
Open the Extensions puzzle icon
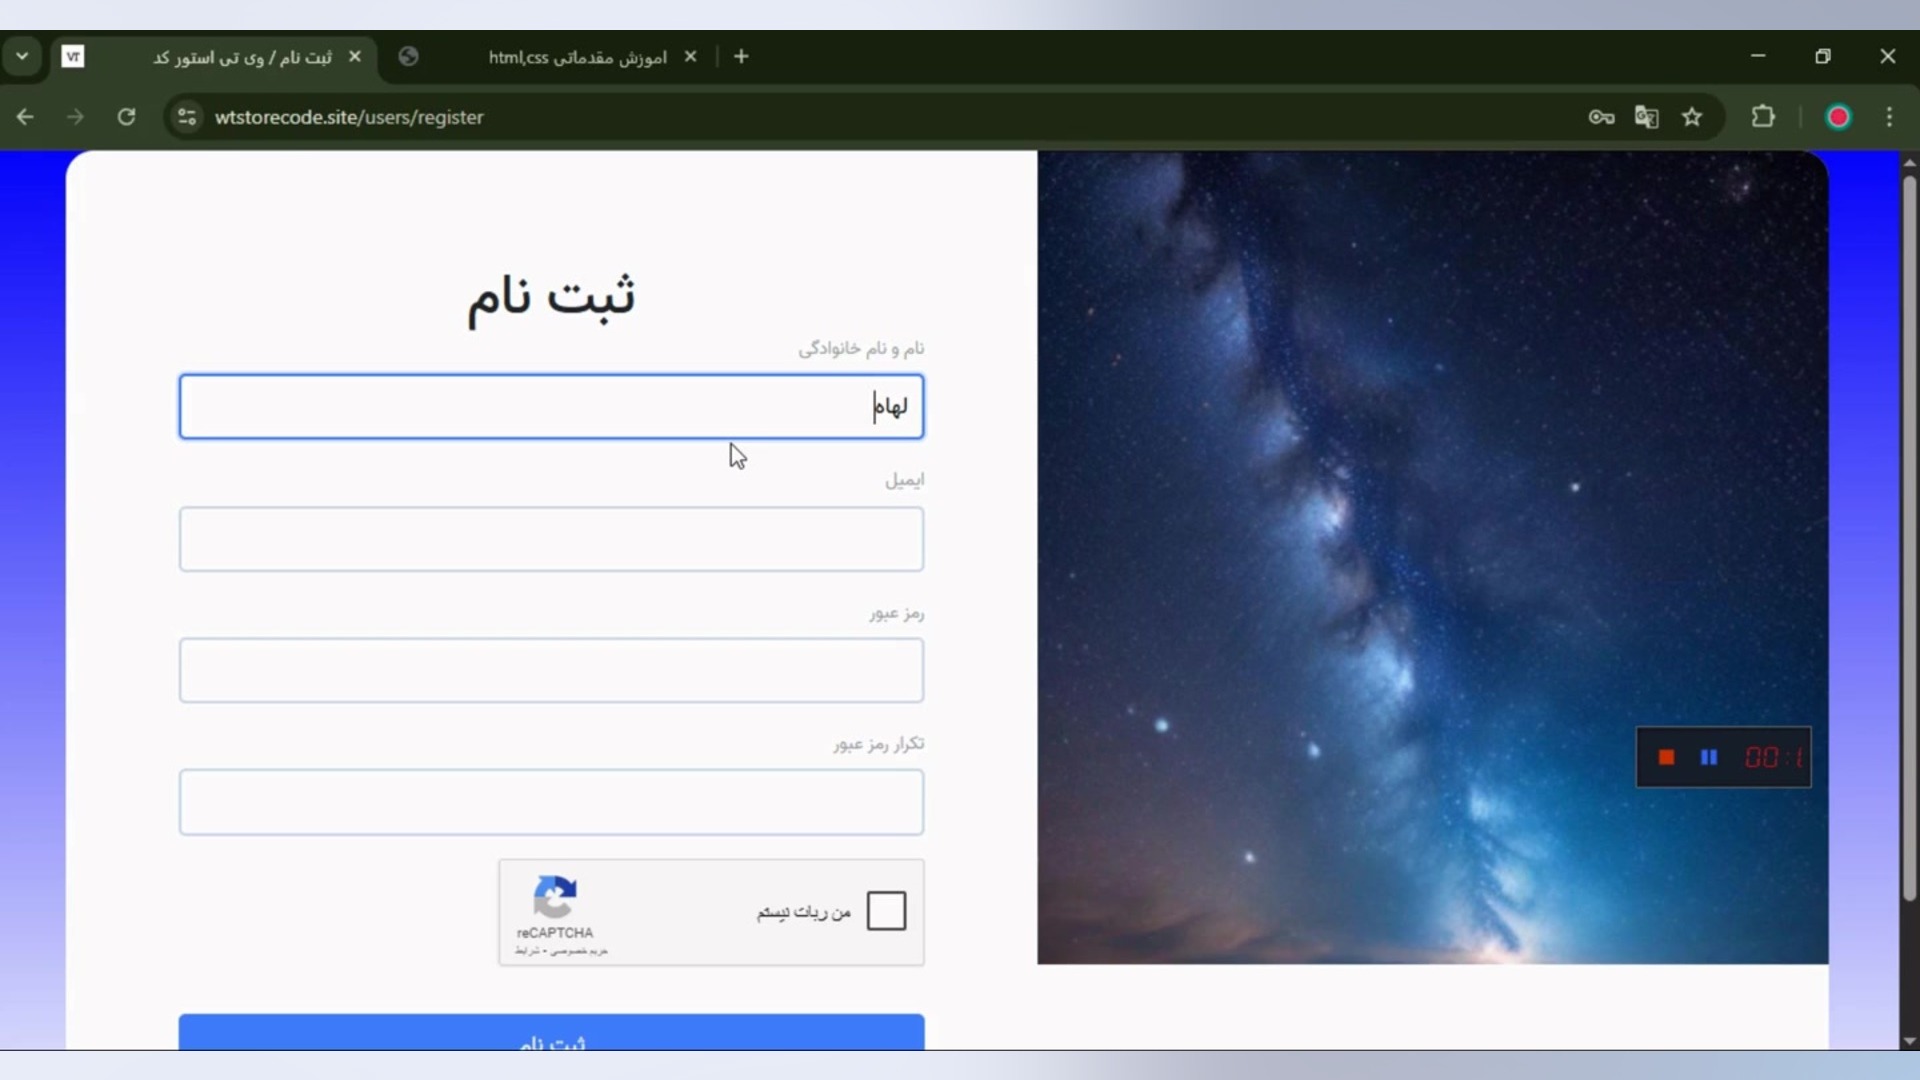(x=1763, y=117)
